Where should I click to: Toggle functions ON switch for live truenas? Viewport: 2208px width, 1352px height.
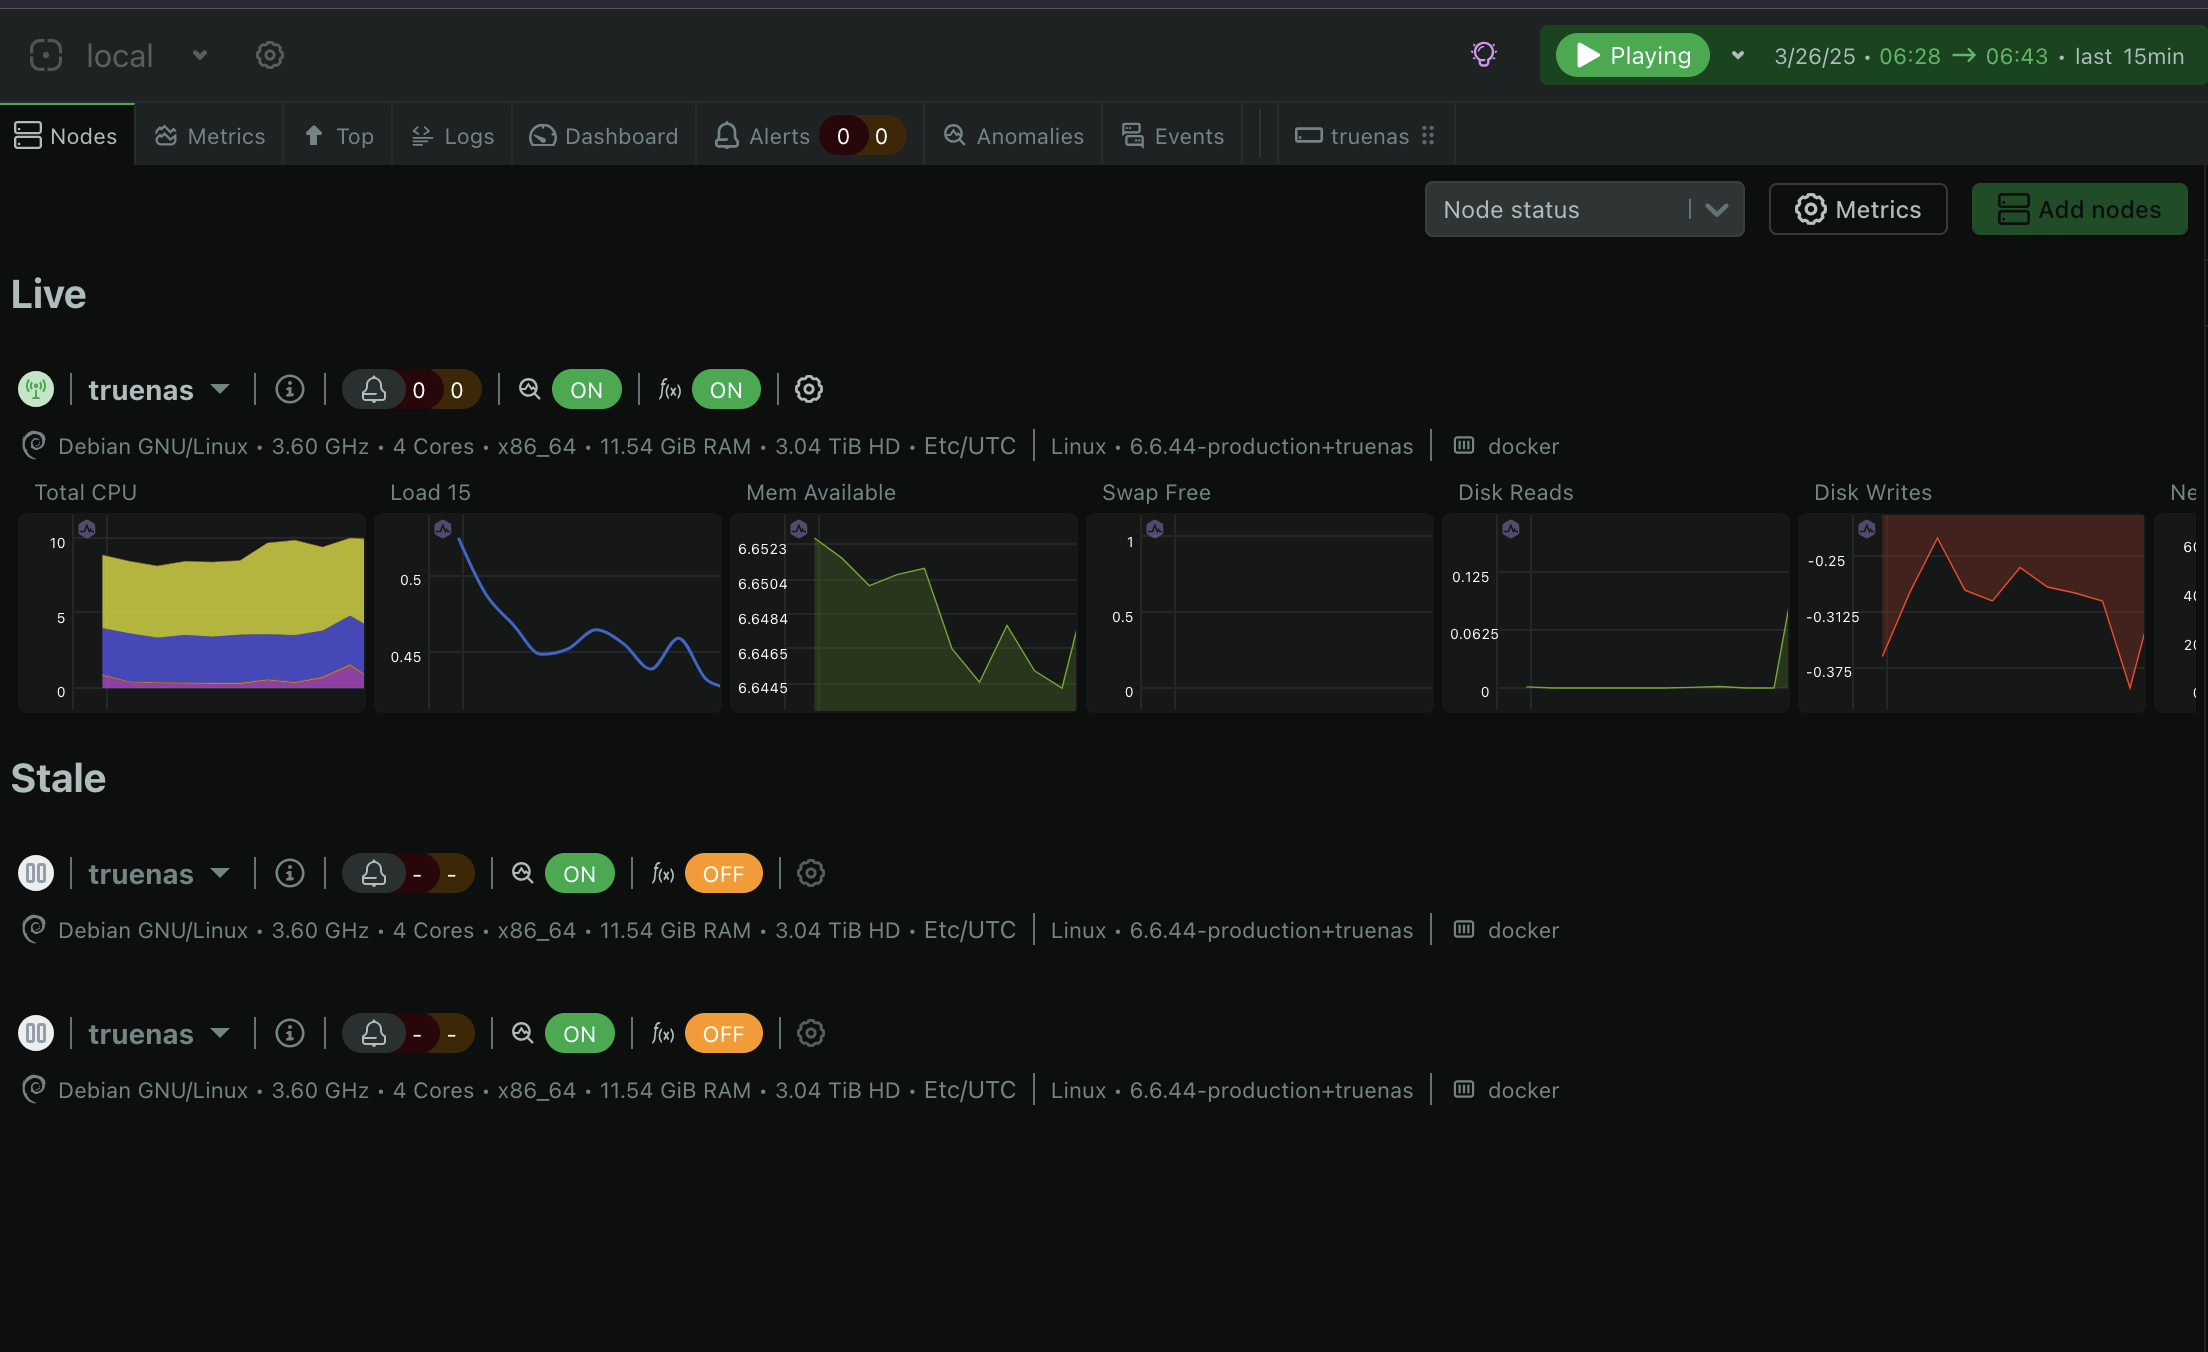[x=726, y=389]
